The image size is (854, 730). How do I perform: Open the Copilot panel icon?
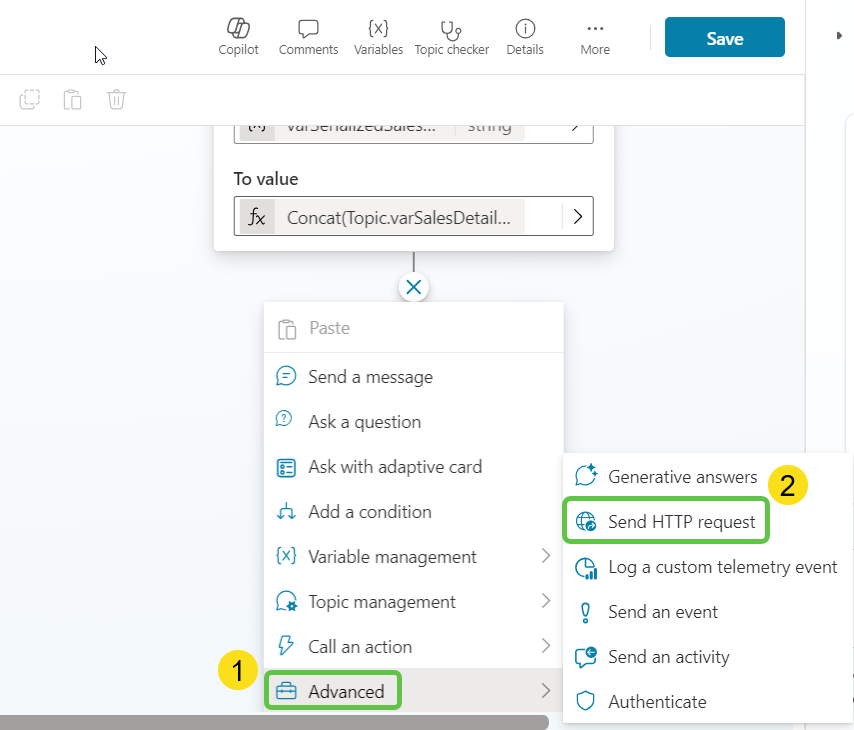coord(238,36)
